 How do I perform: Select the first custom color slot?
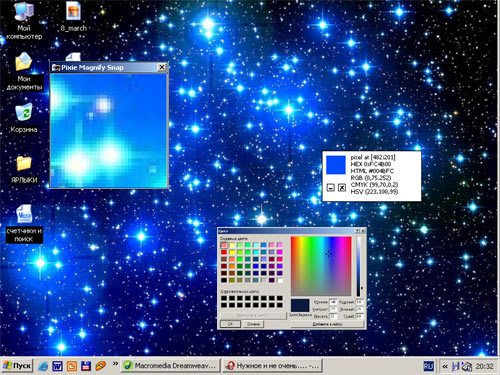pyautogui.click(x=224, y=298)
